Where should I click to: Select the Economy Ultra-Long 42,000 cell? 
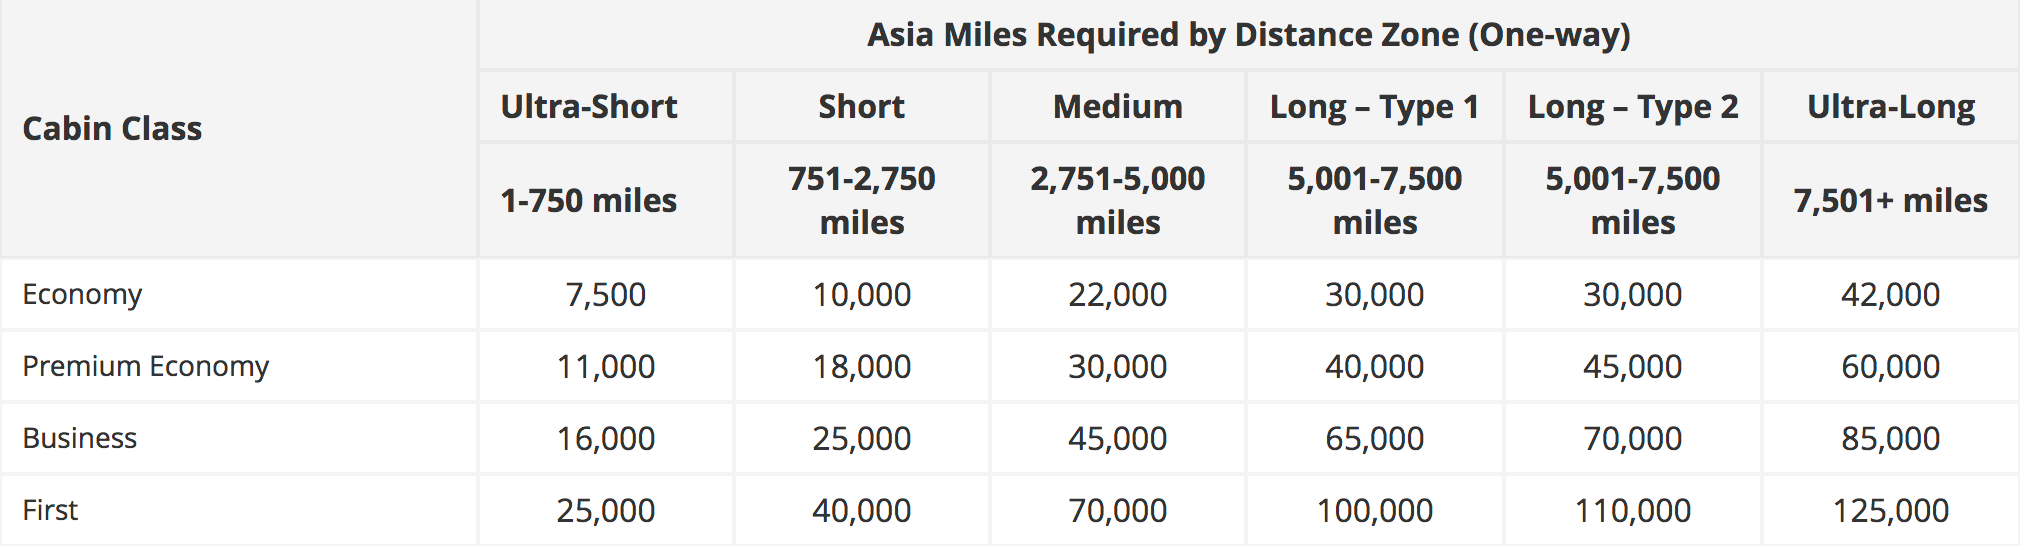pos(1890,294)
